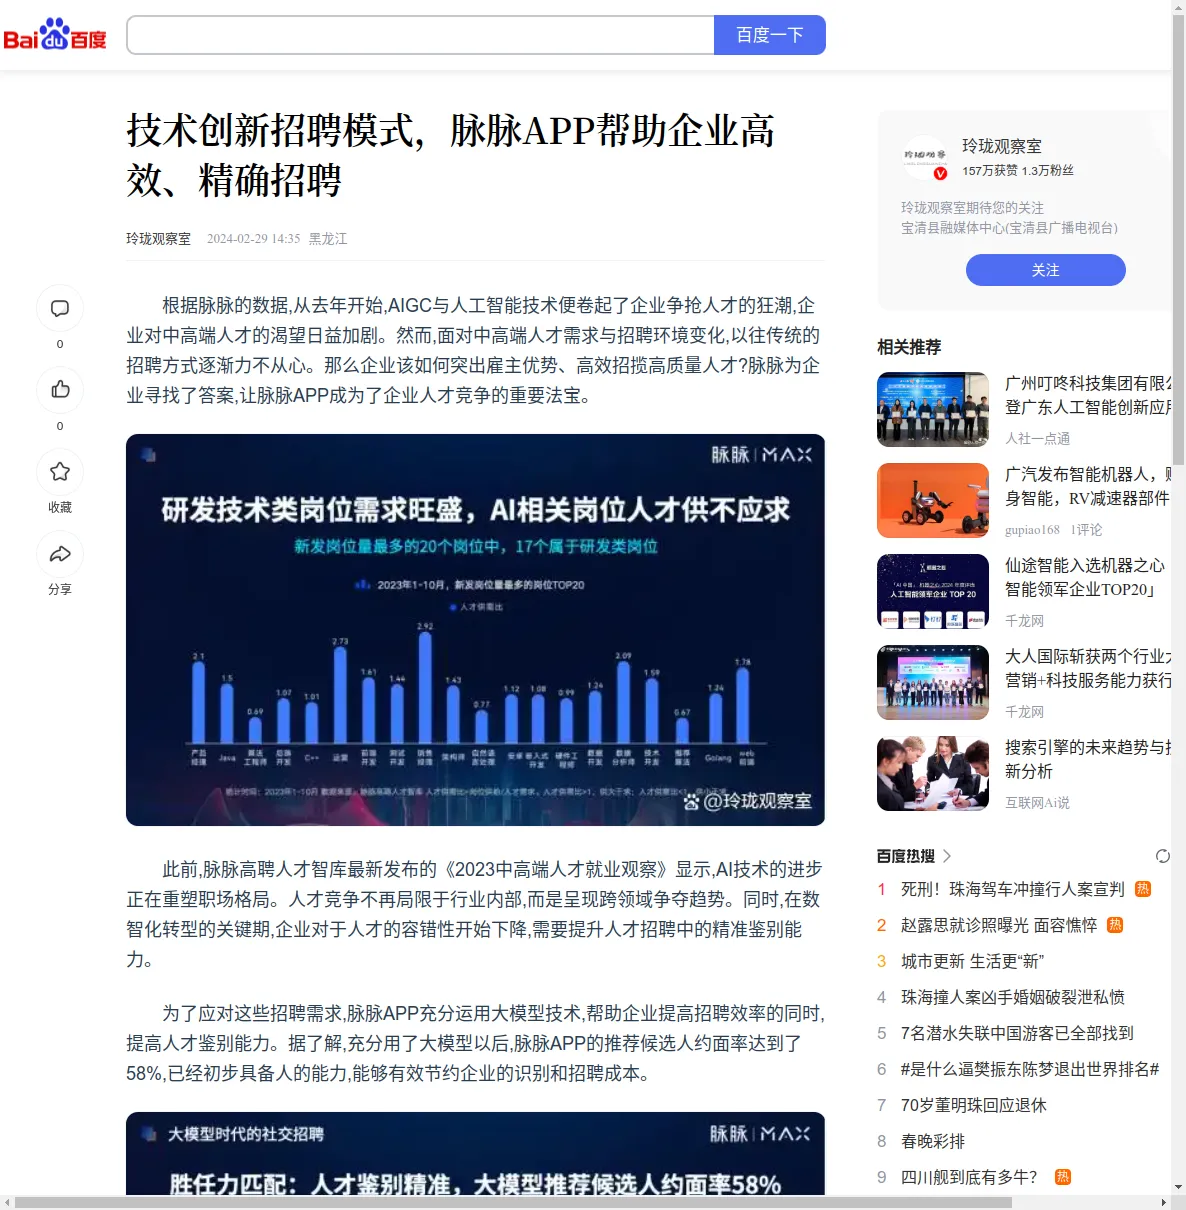Open hot search 珠海撞人案凶手婚姻破裂泄私愤
This screenshot has width=1186, height=1210.
pyautogui.click(x=1013, y=997)
